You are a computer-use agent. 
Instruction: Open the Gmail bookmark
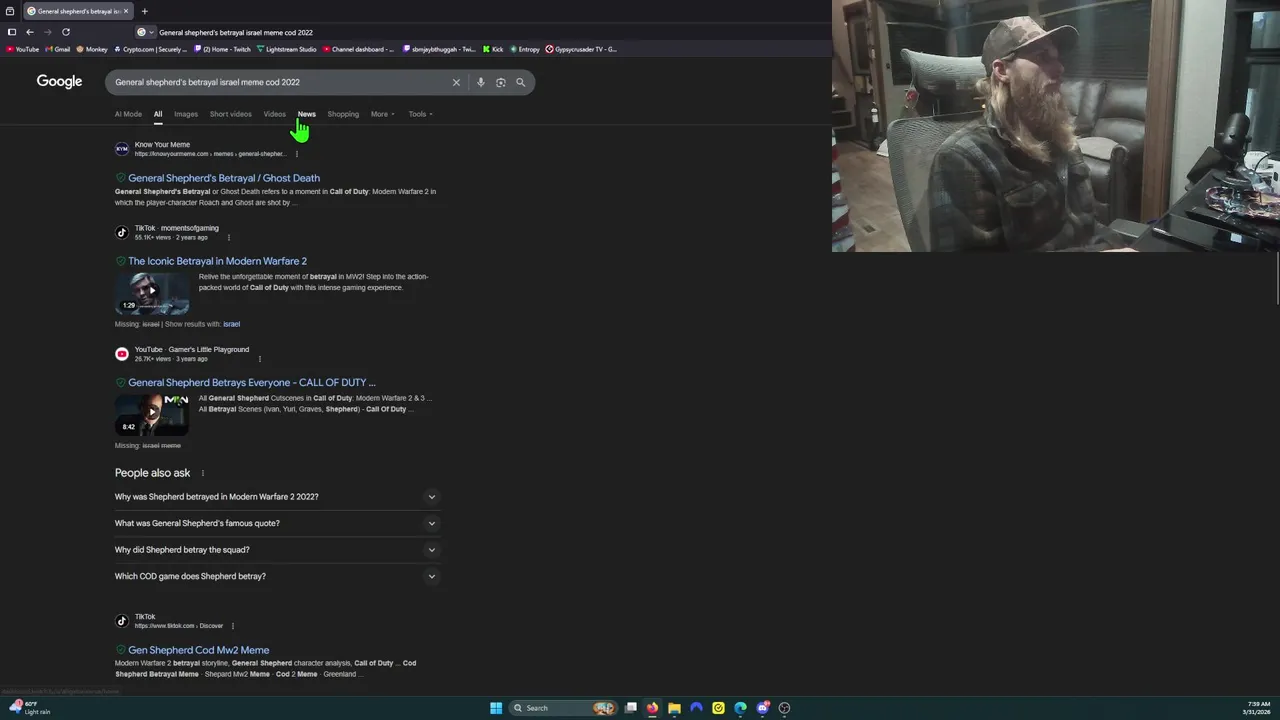point(58,49)
